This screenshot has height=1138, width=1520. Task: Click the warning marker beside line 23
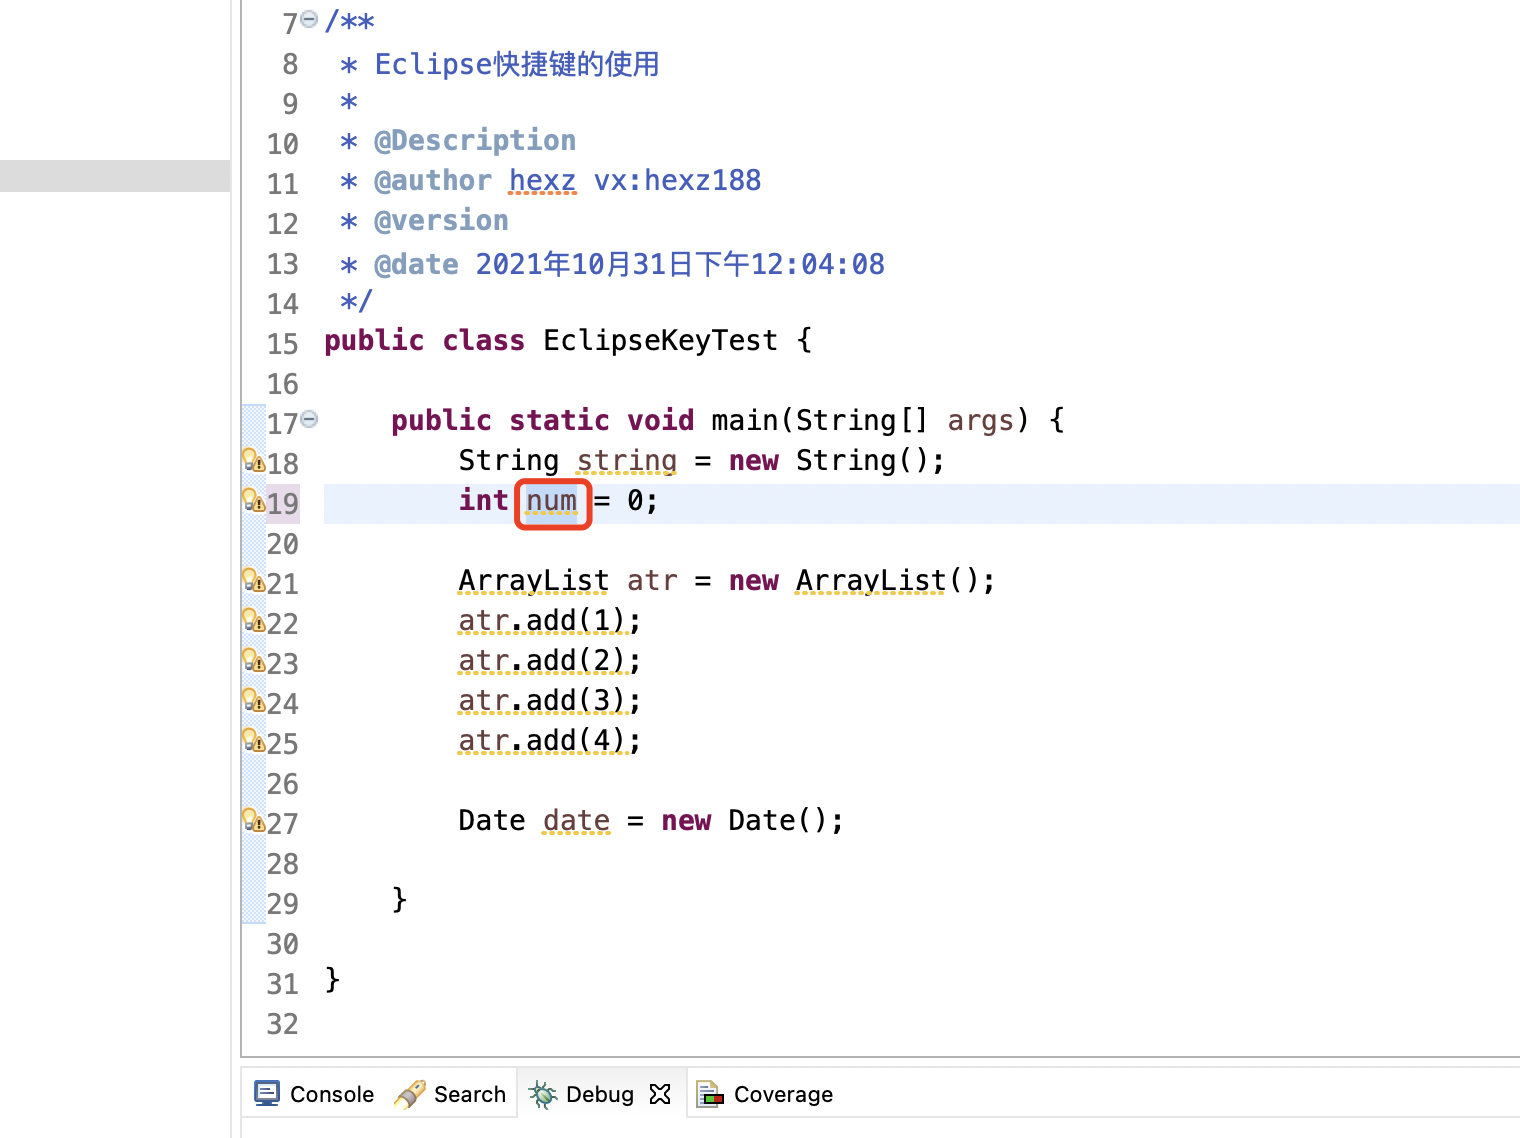pos(253,661)
